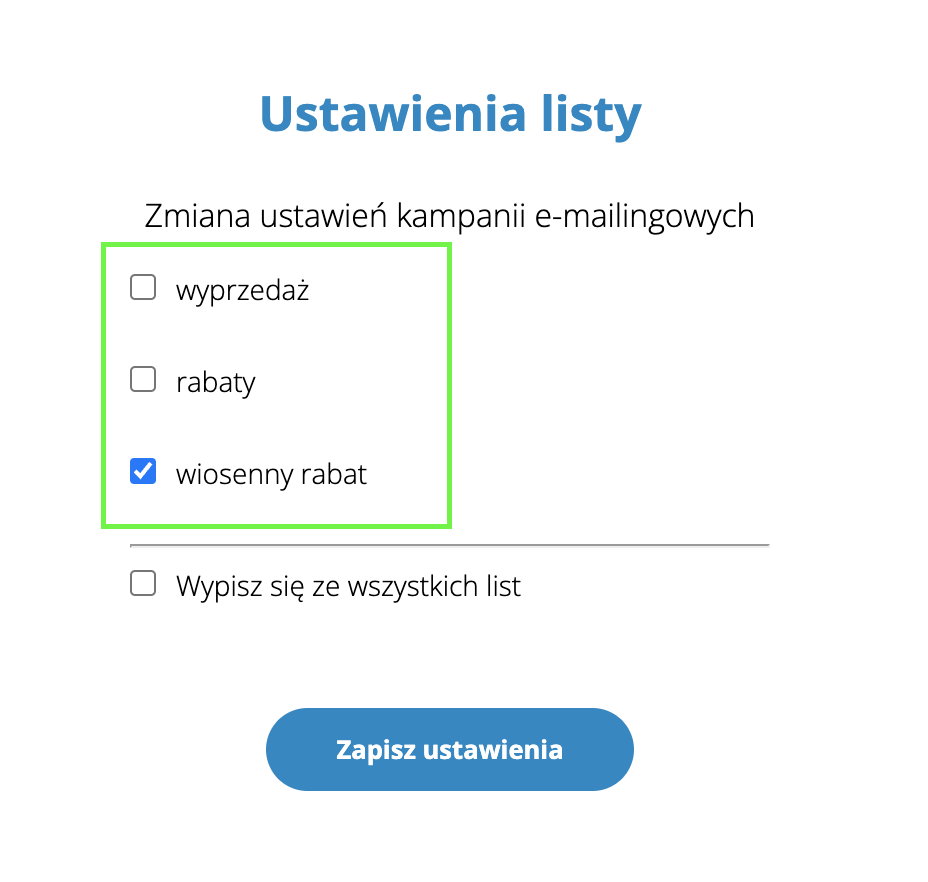Click the "Ustawienia listy" heading
Viewport: 928px width, 882px height.
[x=449, y=114]
